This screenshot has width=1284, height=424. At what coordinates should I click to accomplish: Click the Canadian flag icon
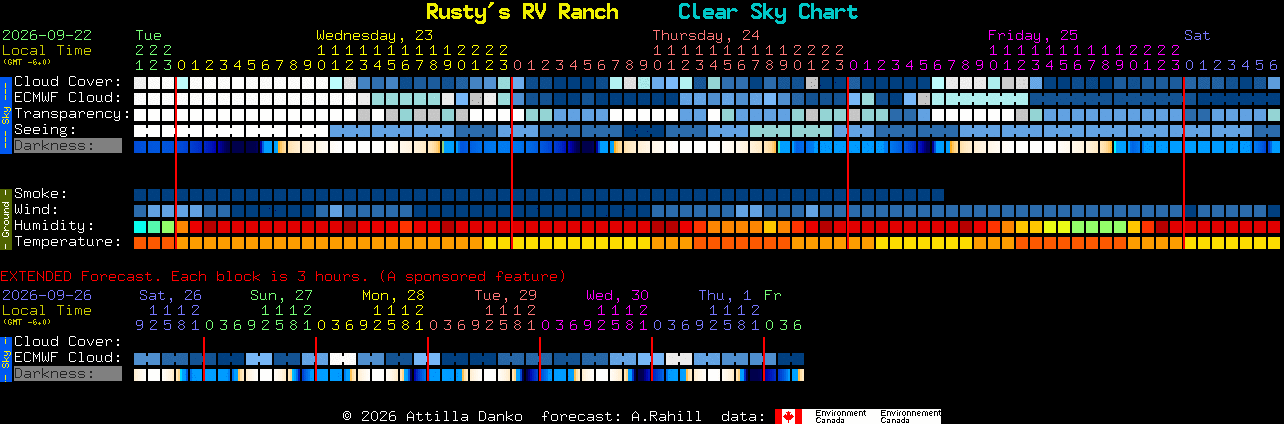tap(788, 416)
